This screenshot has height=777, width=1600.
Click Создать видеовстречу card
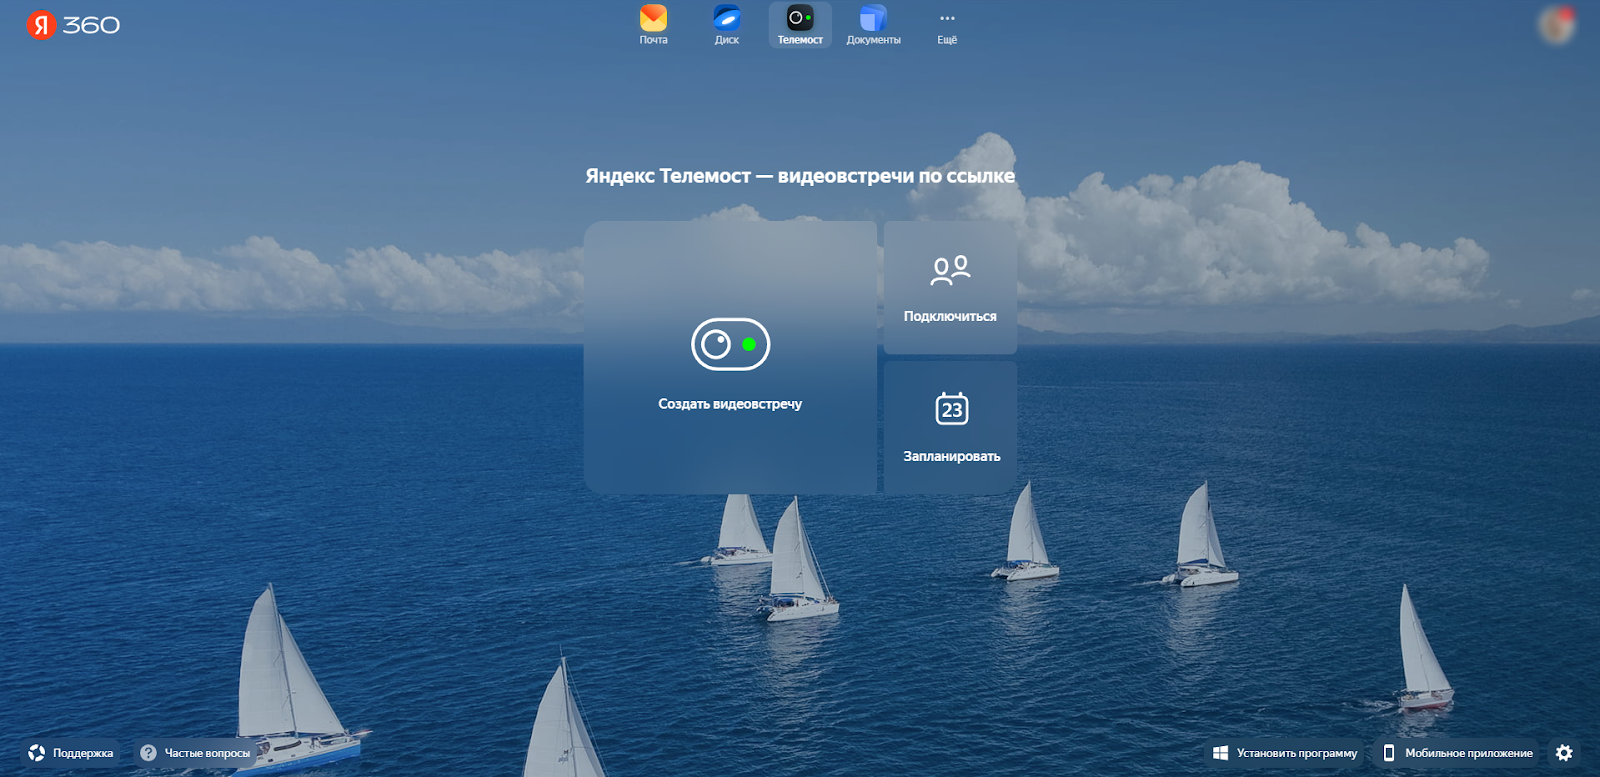point(730,357)
